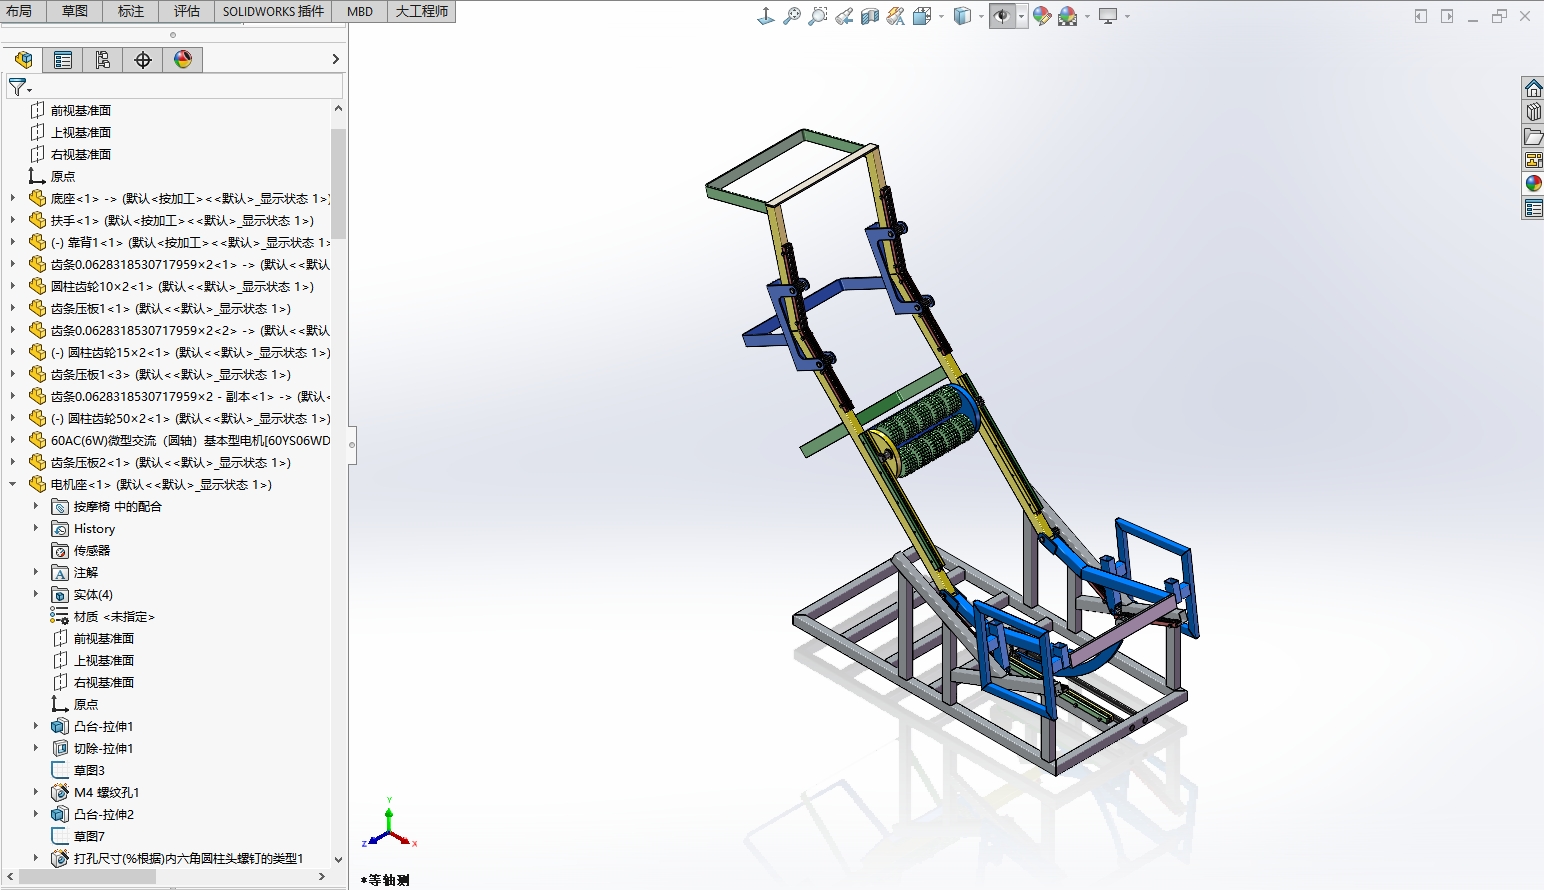This screenshot has width=1544, height=890.
Task: Click the scroll down arrow of the tree
Action: click(338, 859)
